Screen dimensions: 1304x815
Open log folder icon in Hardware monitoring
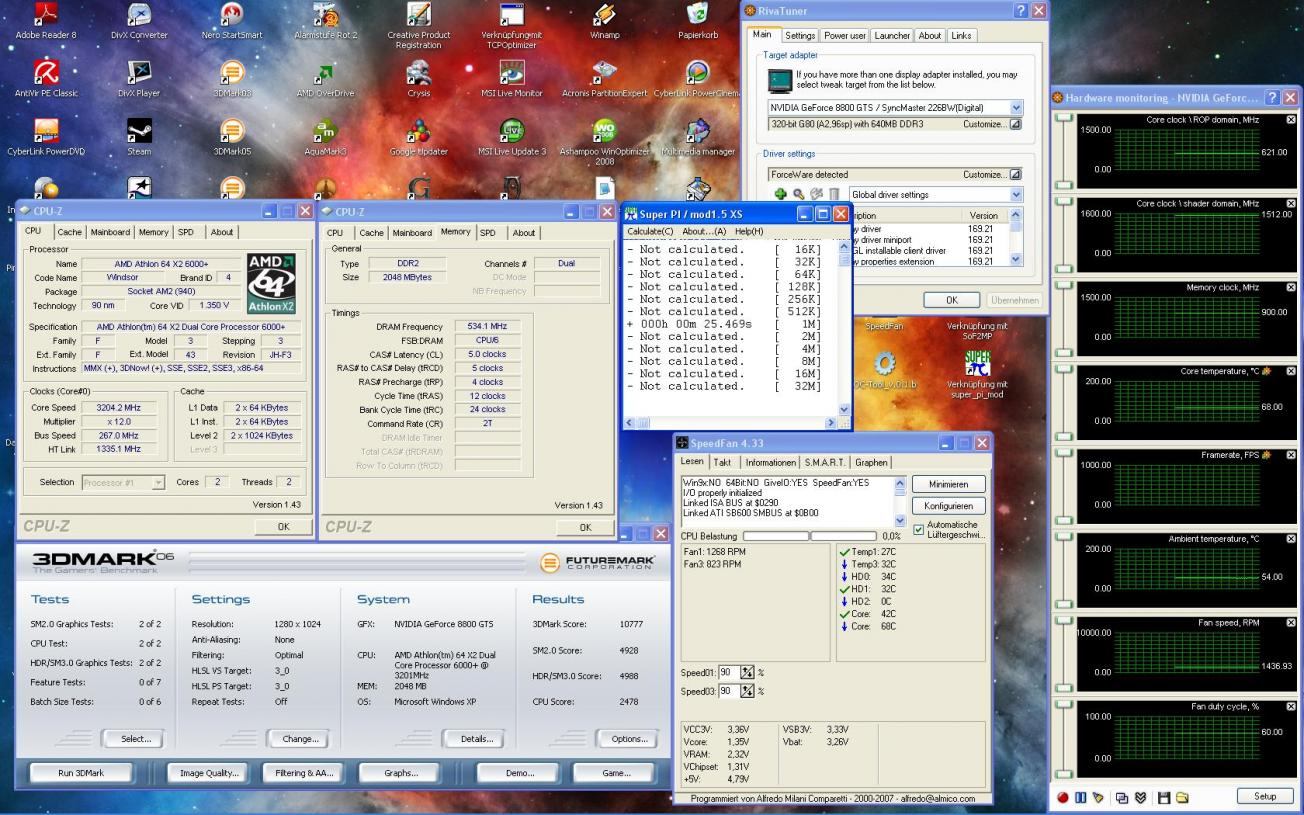[x=1182, y=797]
